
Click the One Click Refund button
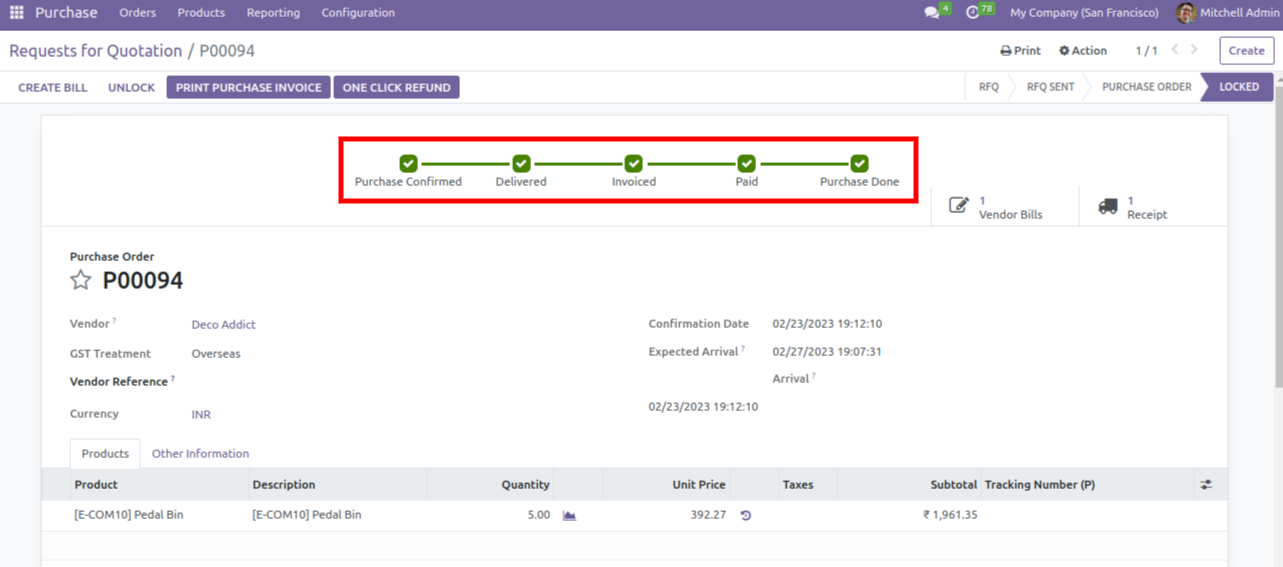click(x=396, y=88)
